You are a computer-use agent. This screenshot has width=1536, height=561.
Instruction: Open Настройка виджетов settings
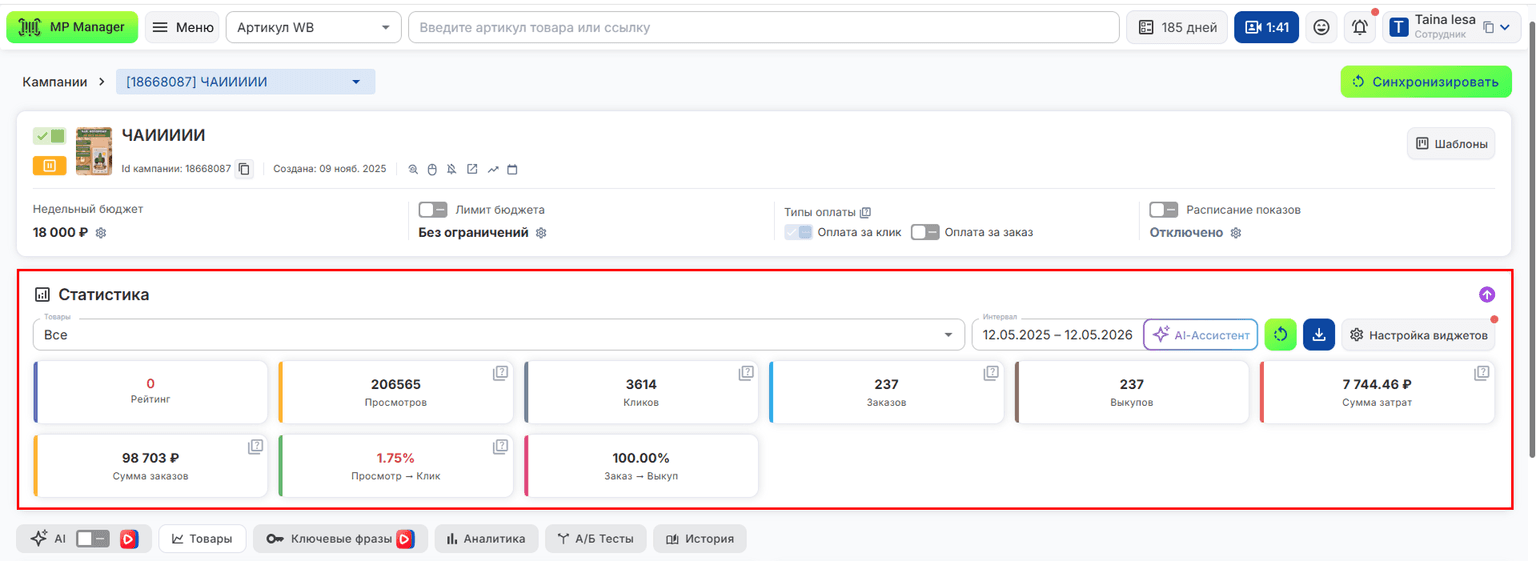coord(1418,334)
